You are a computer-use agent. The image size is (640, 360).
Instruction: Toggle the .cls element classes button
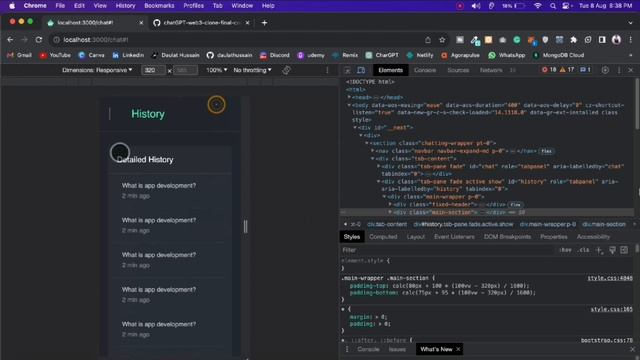point(583,250)
